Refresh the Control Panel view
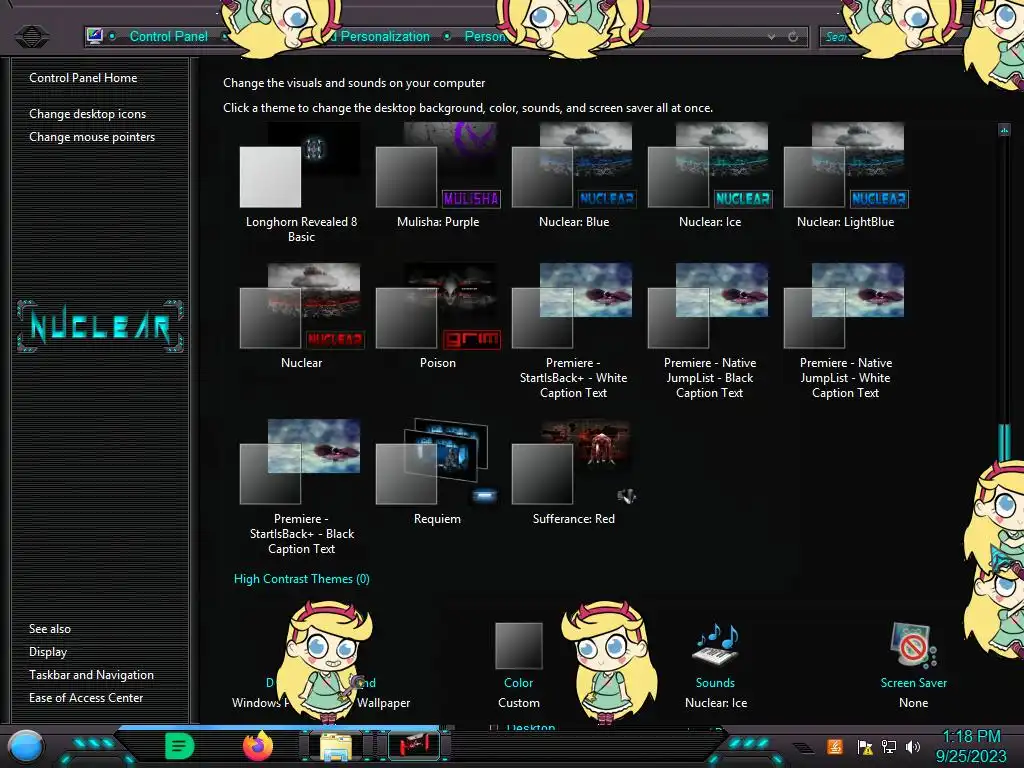1024x768 pixels. 793,37
